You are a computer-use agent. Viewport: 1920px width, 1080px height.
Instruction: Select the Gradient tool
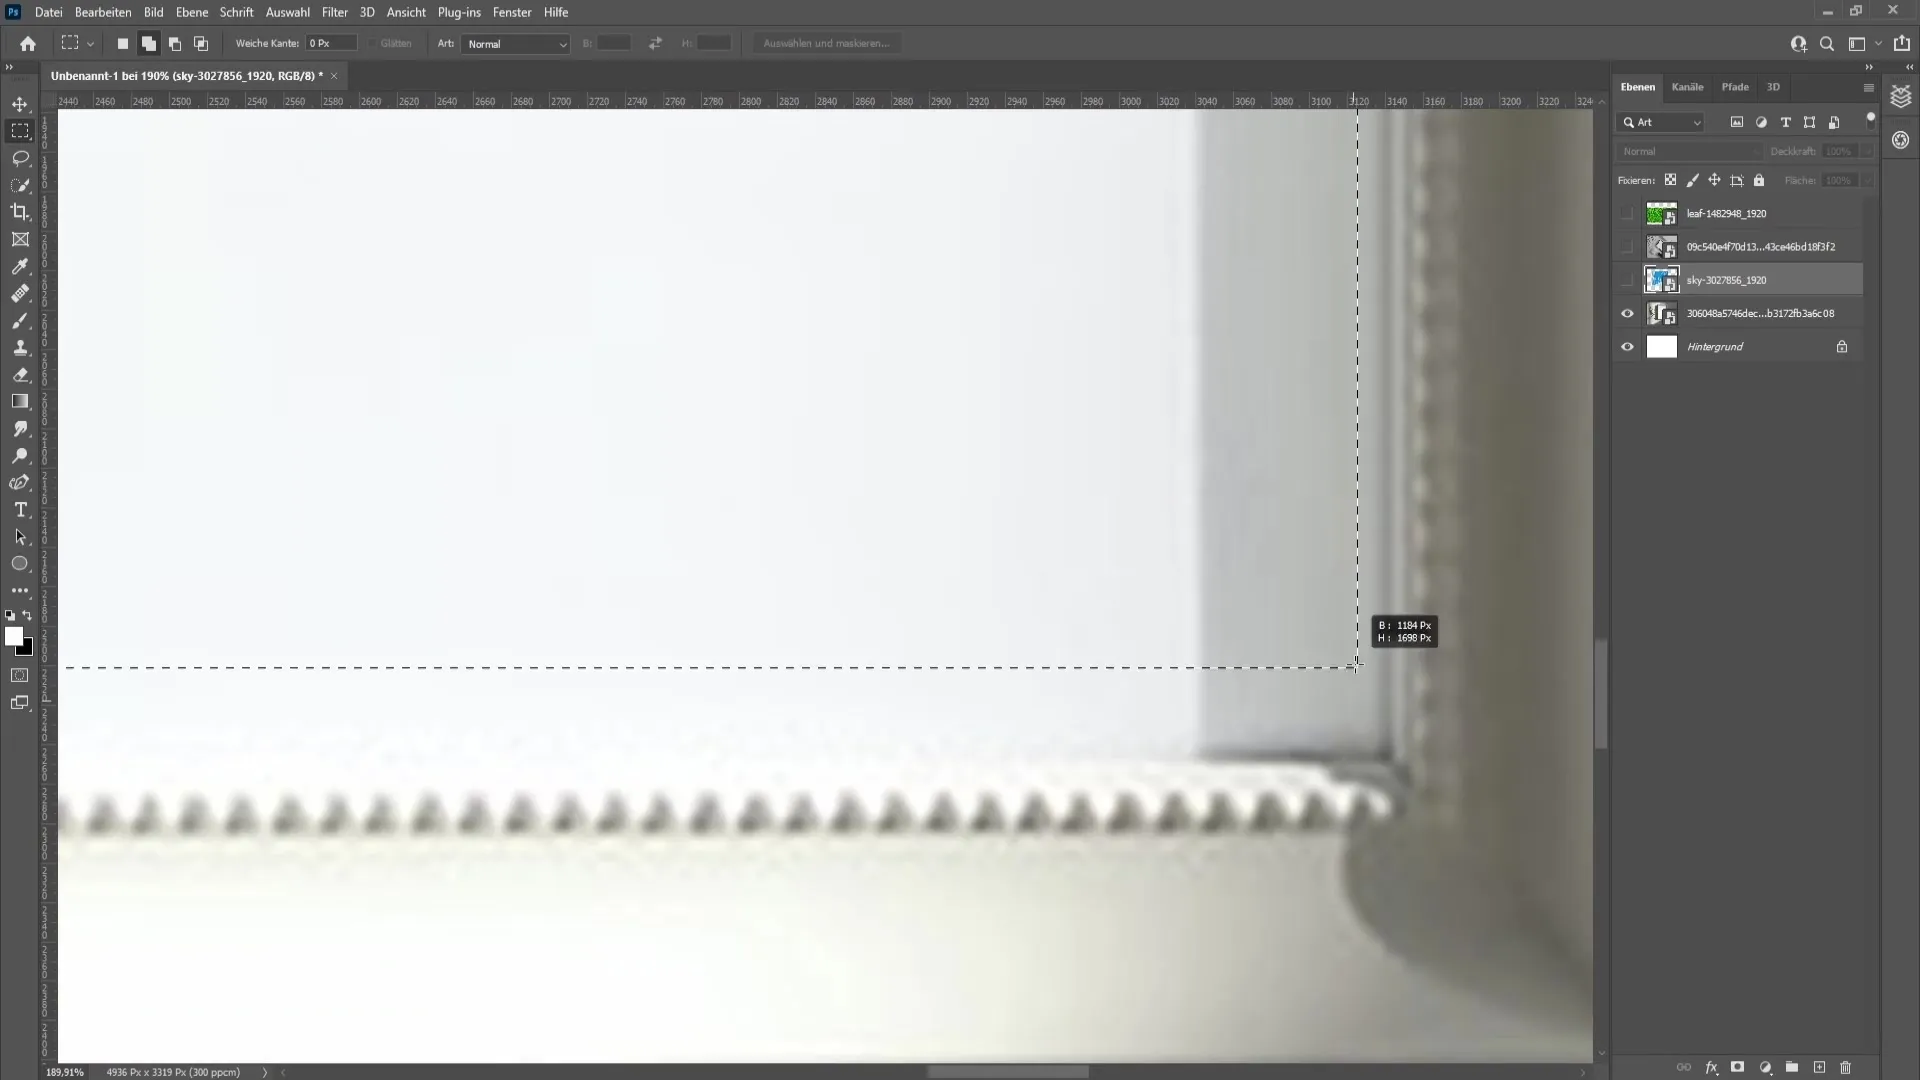pos(20,401)
